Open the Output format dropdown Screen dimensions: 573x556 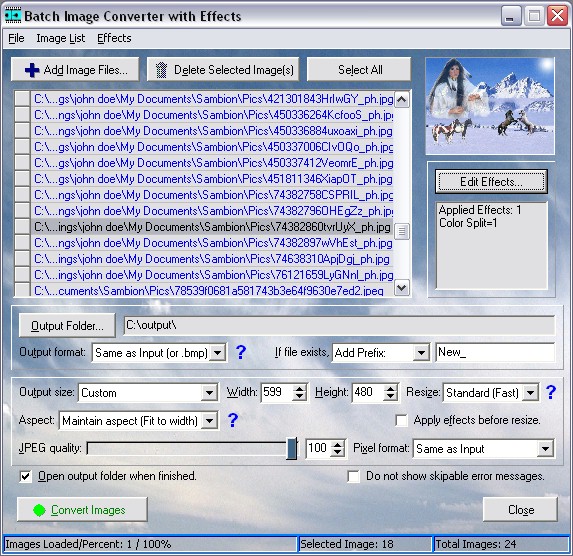pos(218,353)
